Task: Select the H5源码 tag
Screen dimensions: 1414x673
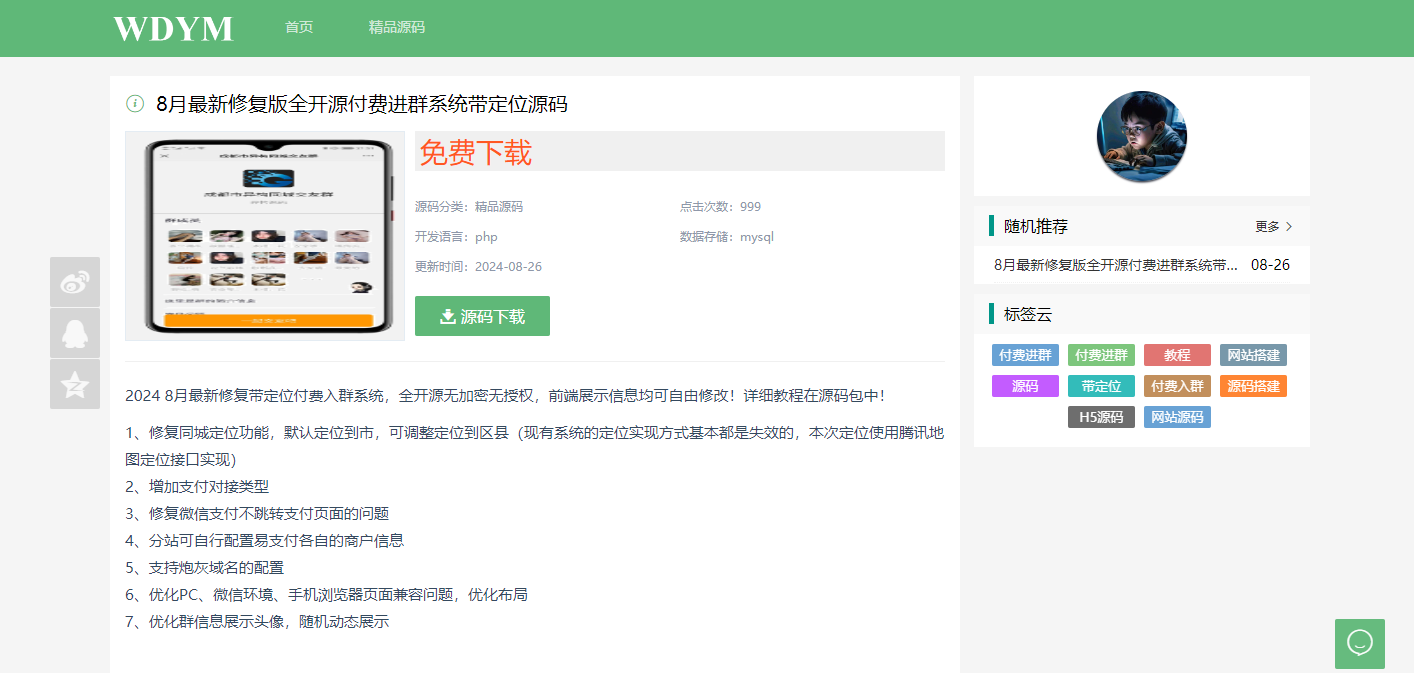Action: [x=1101, y=417]
